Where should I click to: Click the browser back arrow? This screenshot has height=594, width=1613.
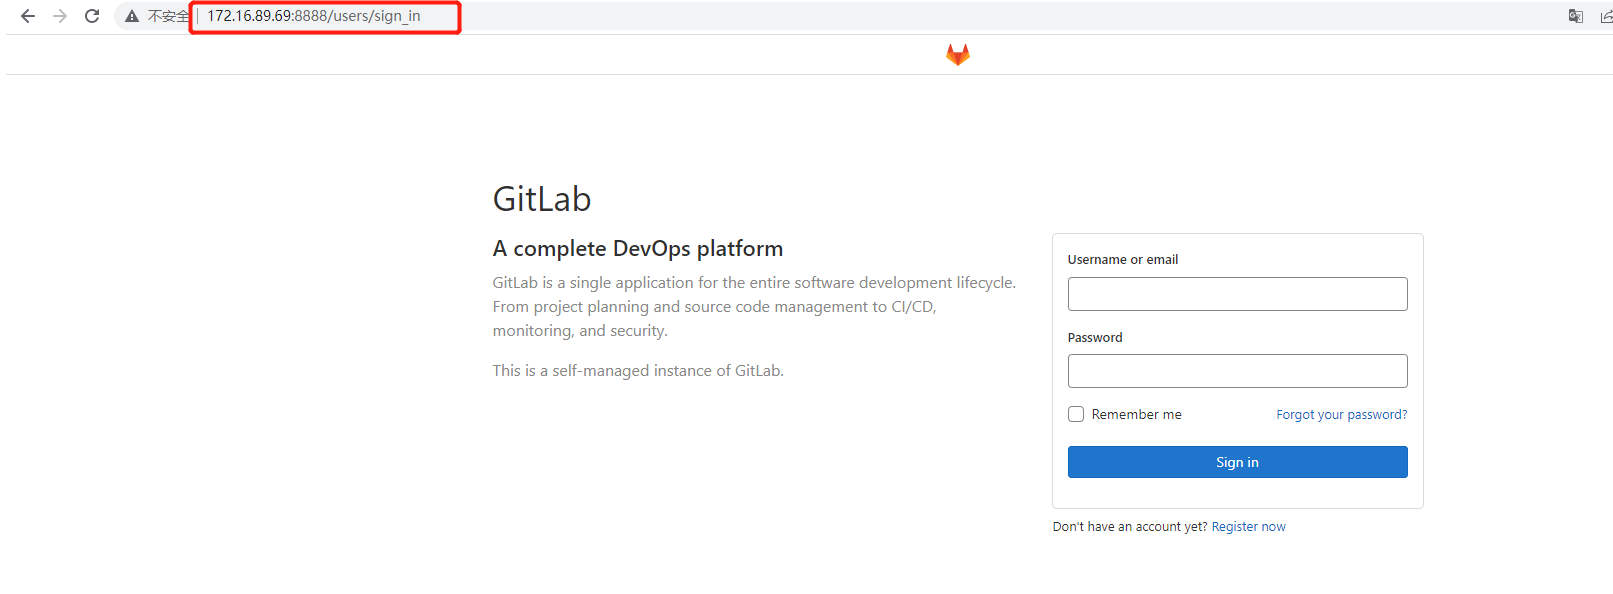[x=28, y=16]
